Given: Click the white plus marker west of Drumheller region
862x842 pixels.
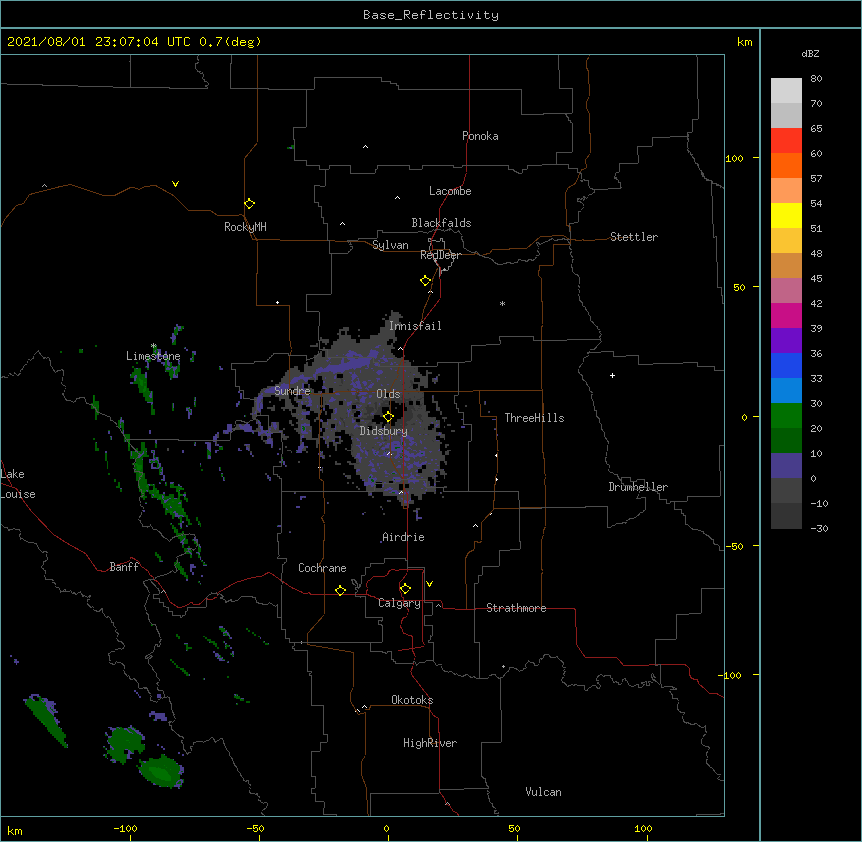Looking at the screenshot, I should click(612, 375).
